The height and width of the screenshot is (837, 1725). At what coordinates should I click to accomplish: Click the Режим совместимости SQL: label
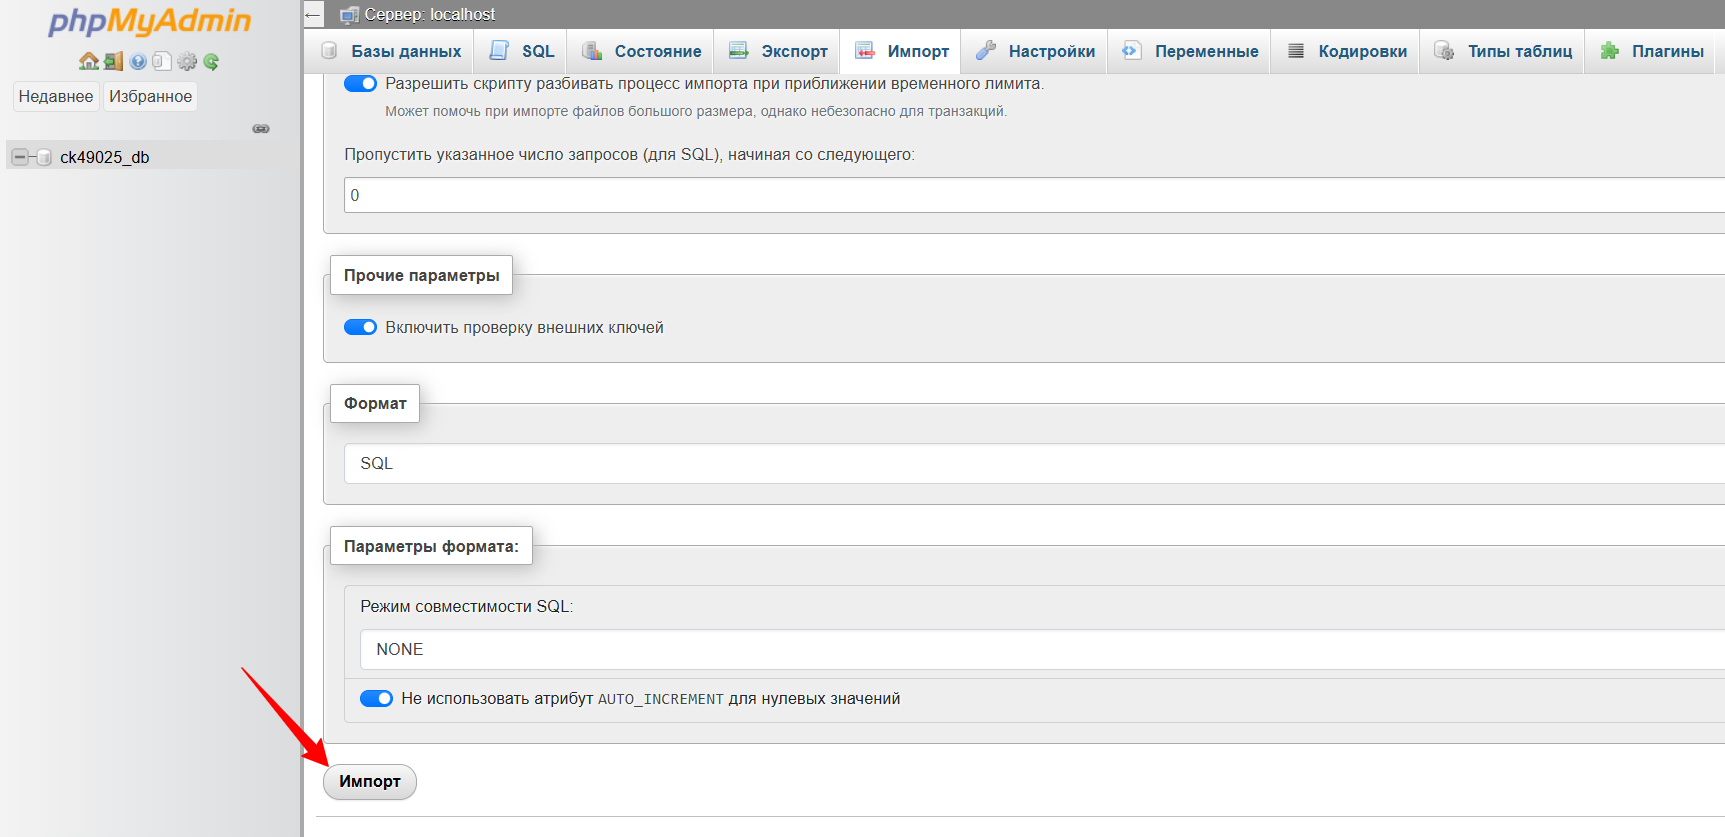pos(467,606)
